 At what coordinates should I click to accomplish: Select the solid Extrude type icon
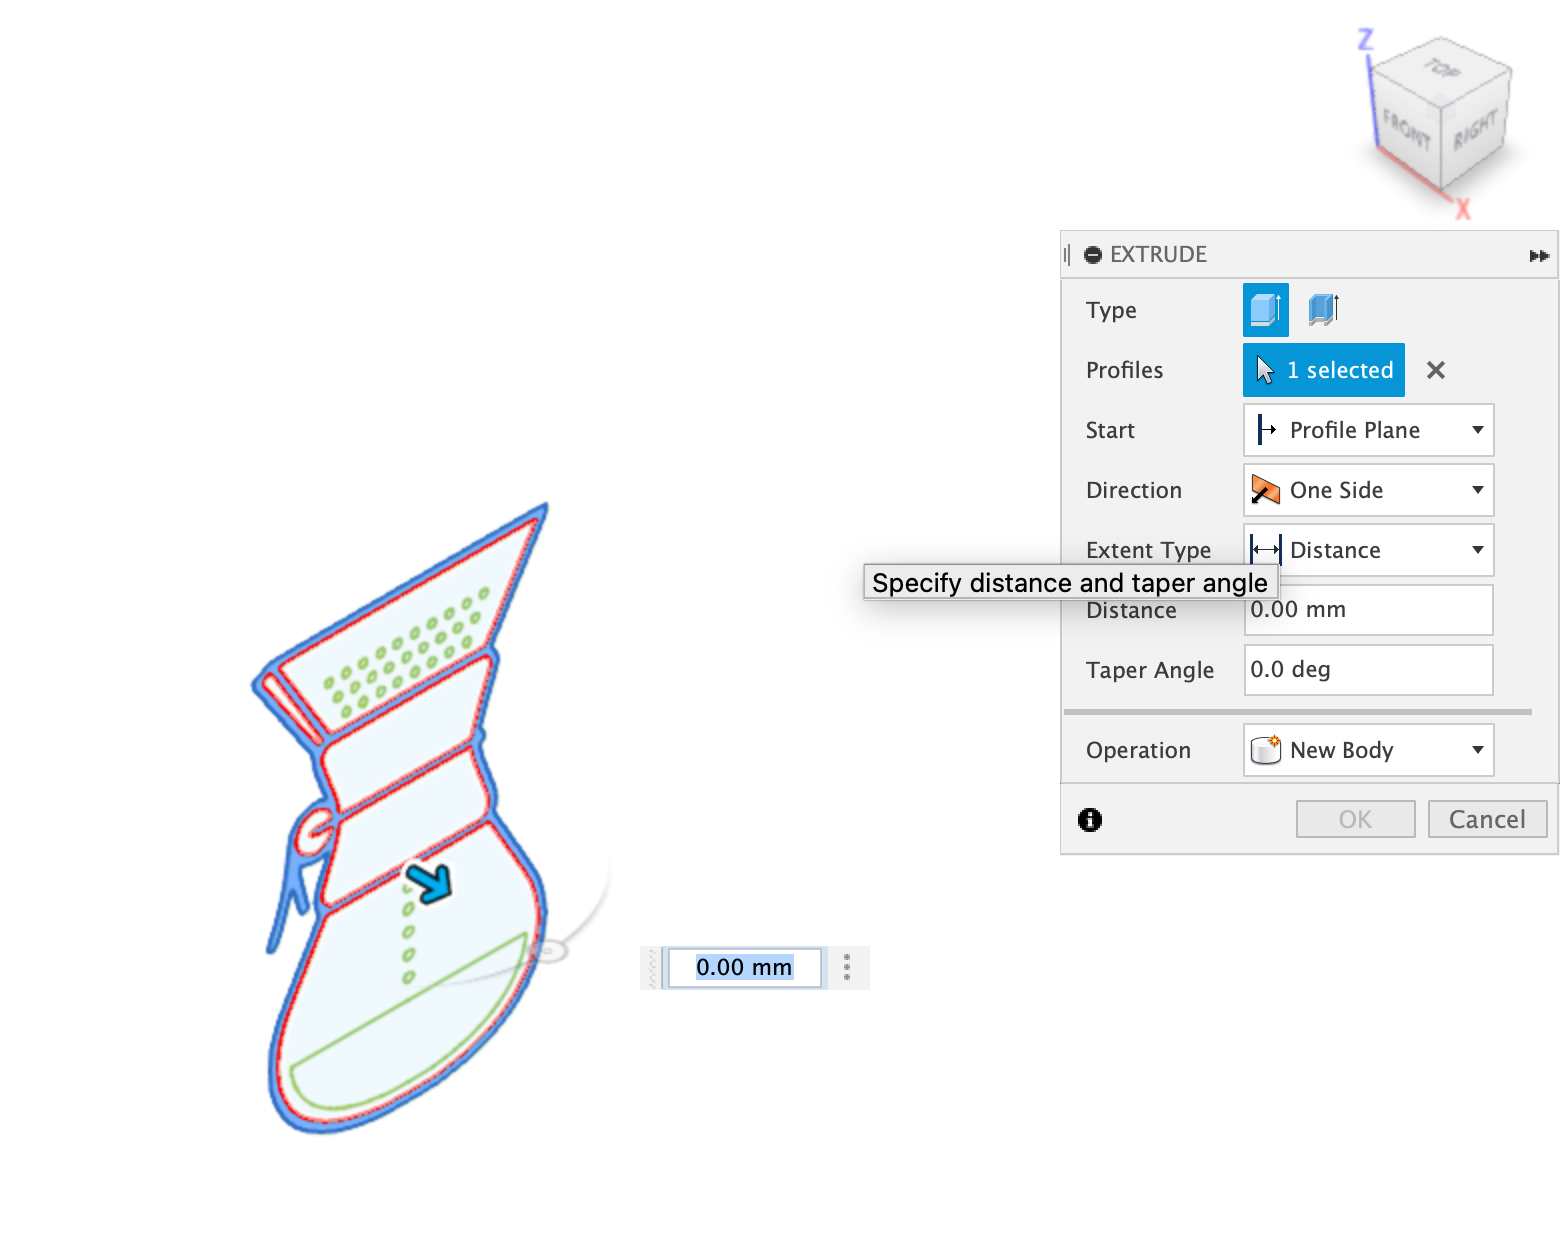1265,310
